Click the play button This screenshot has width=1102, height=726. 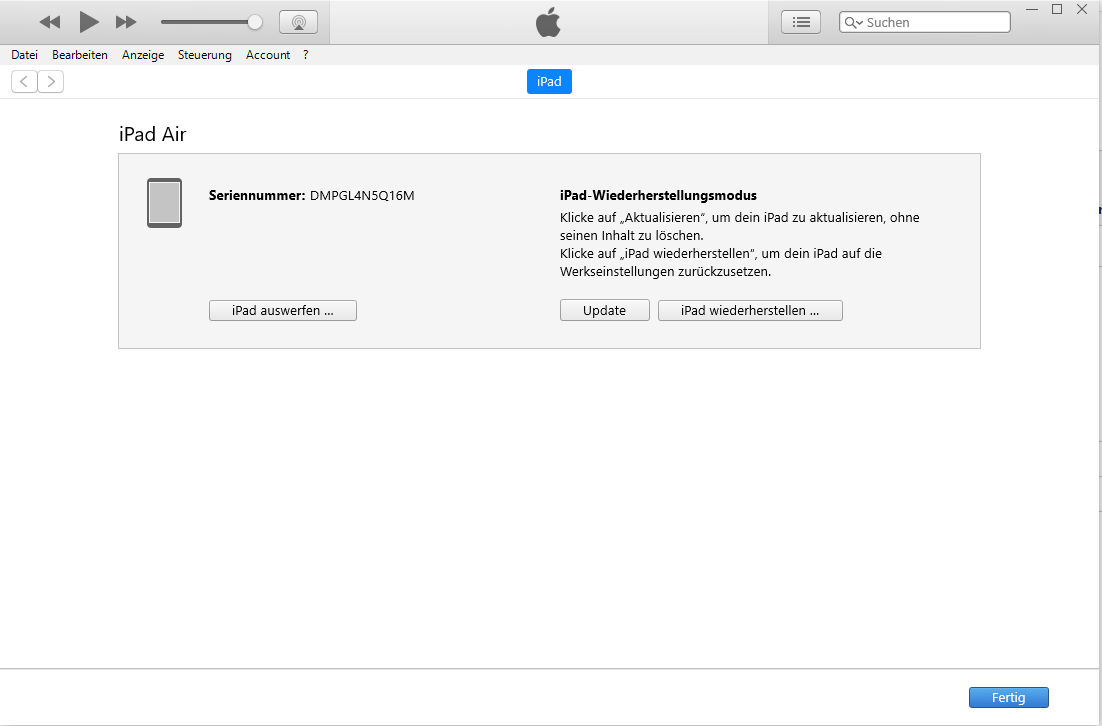click(89, 22)
